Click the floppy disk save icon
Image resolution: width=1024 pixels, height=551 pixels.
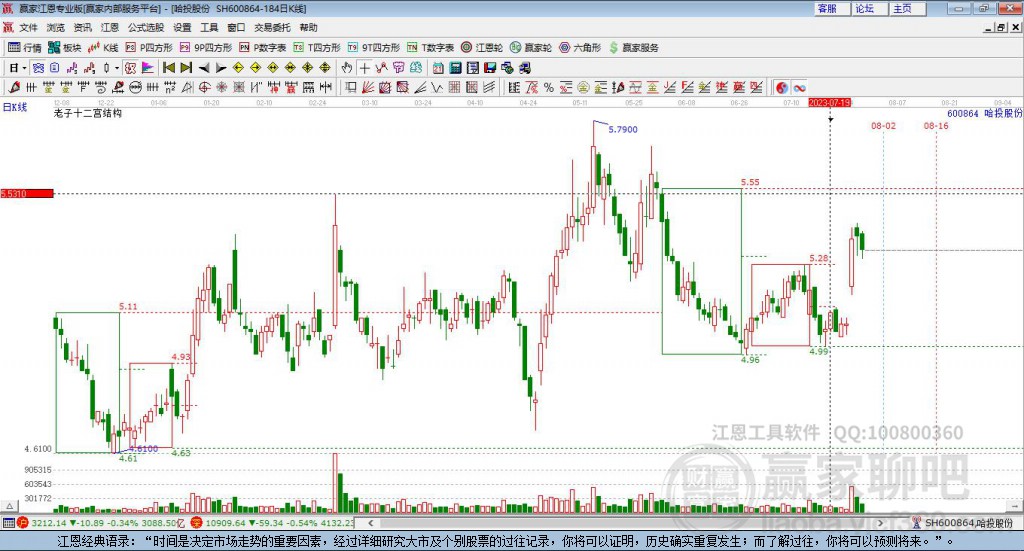coord(490,68)
